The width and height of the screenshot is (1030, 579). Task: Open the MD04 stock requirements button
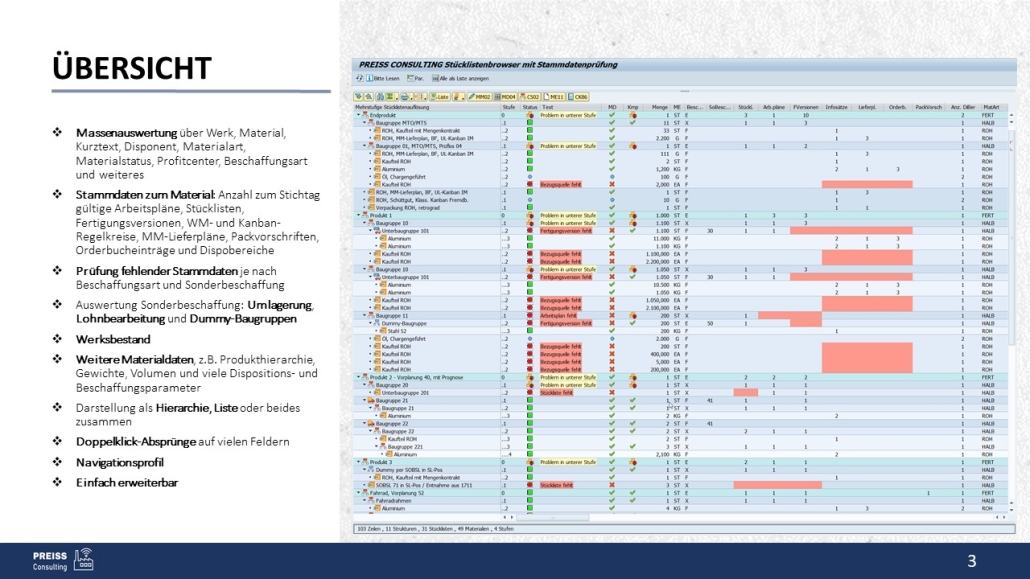[505, 97]
